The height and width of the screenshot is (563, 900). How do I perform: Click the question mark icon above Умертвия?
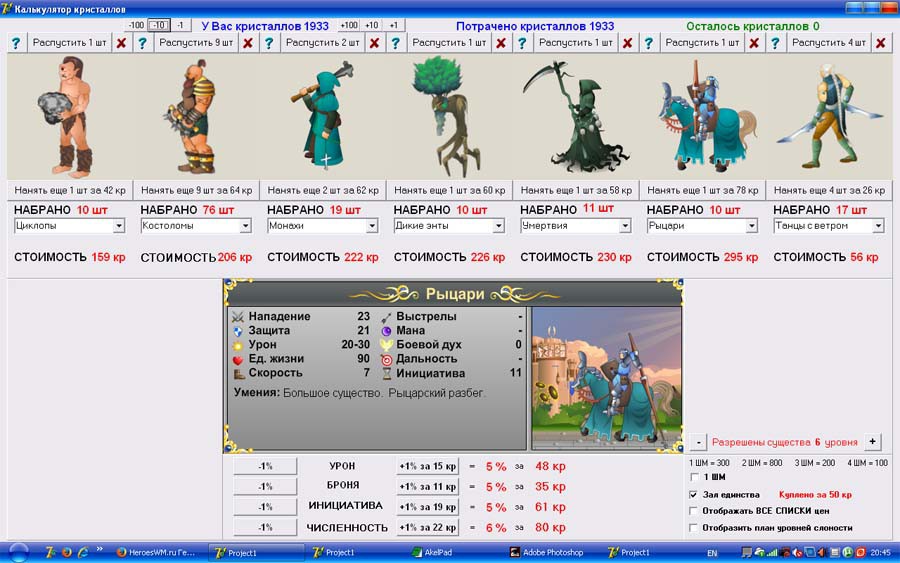(x=522, y=43)
